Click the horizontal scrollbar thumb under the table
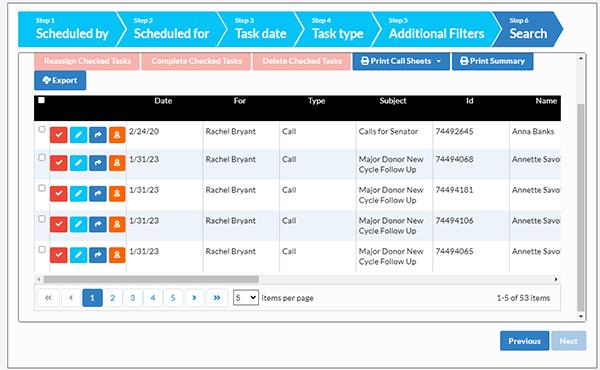 point(151,279)
